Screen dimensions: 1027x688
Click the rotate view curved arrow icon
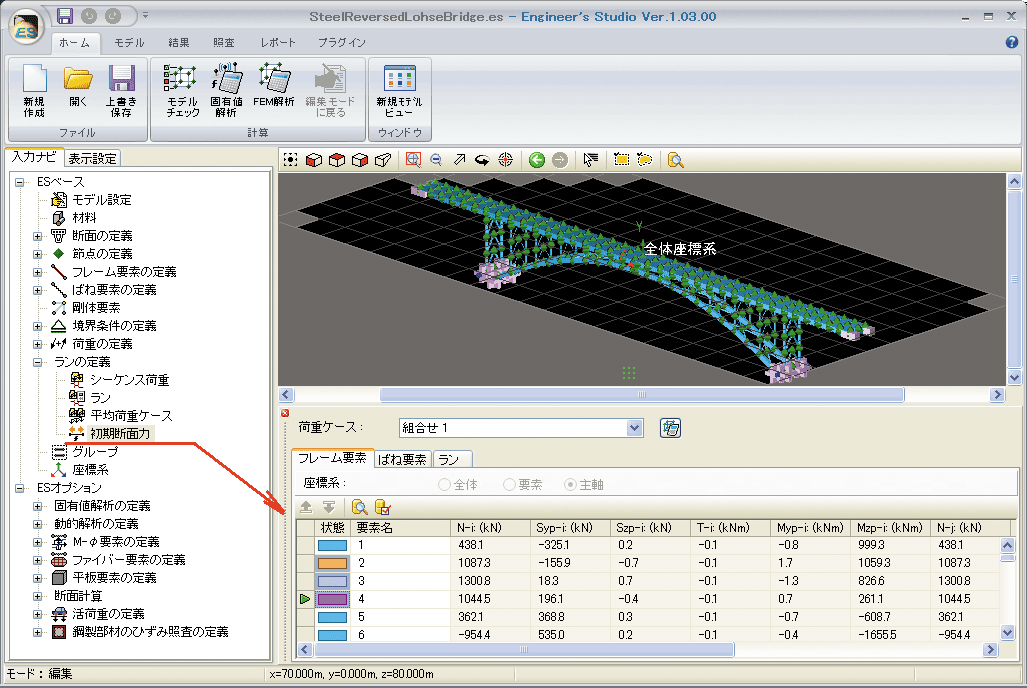482,160
